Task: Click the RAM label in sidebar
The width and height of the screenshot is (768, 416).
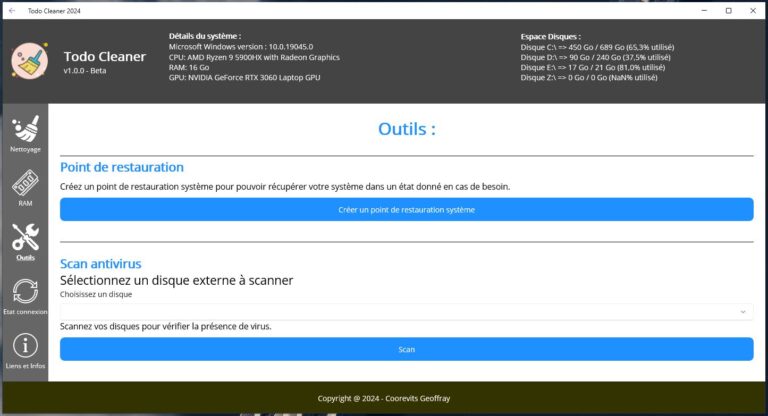Action: click(x=25, y=203)
